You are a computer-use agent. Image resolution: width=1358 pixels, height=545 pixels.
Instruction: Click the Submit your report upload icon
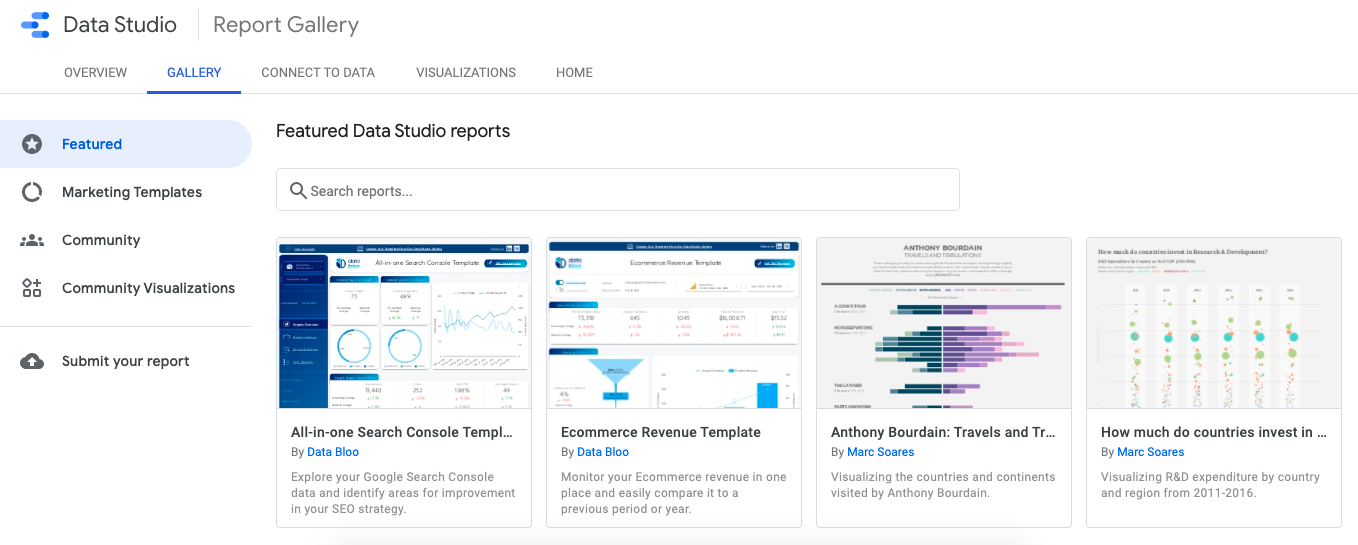[x=32, y=361]
